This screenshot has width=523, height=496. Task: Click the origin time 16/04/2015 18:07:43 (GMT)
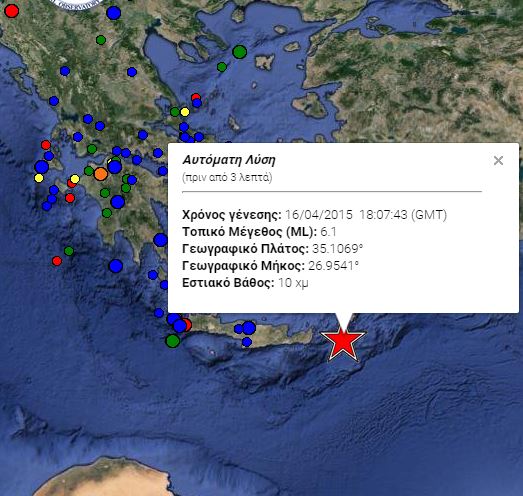366,214
